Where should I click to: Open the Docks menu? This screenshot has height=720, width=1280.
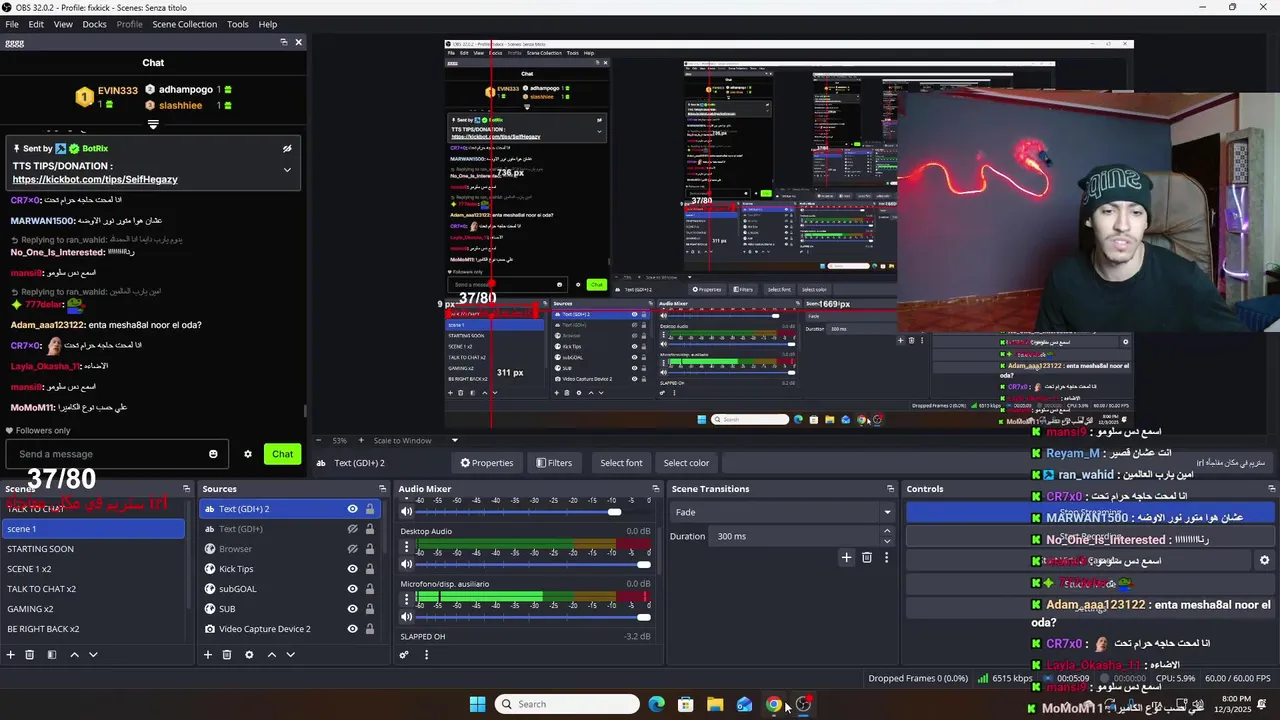coord(94,24)
